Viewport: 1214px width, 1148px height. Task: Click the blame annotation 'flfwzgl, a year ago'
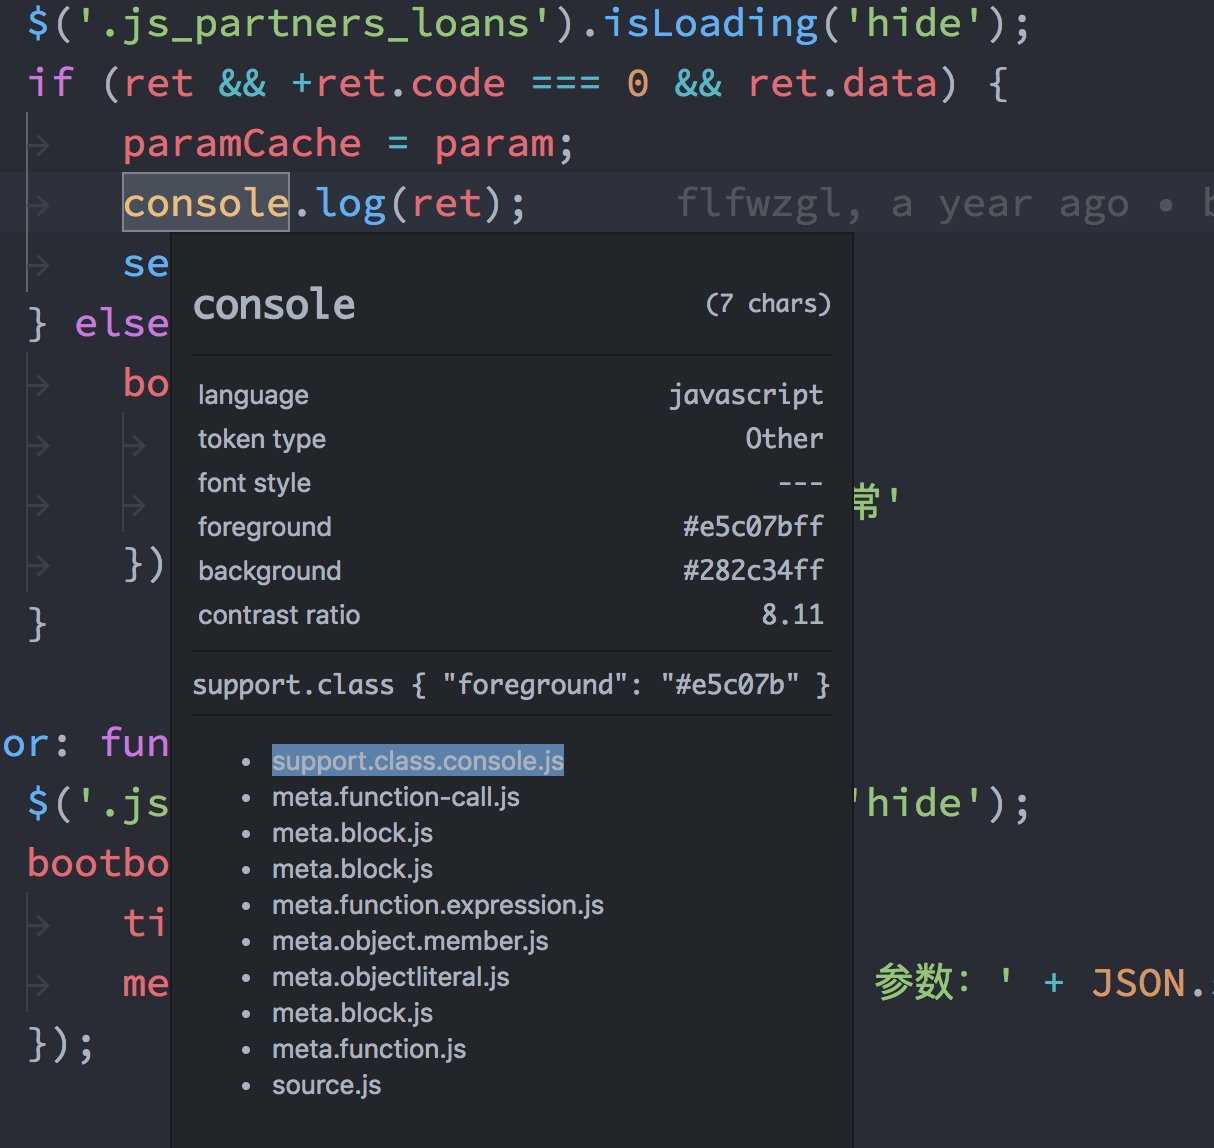coord(890,203)
